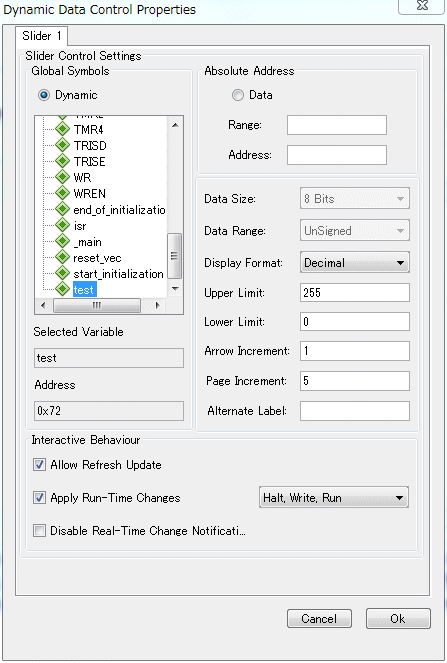Click the diamond icon beside WREN
Image resolution: width=447 pixels, height=663 pixels.
pos(63,194)
